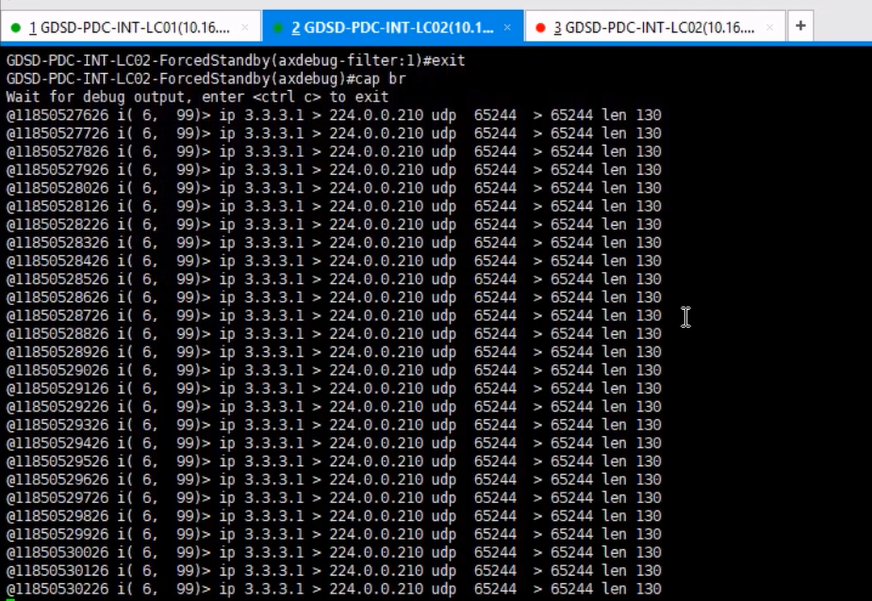Click timestamp @11850528526 line
The height and width of the screenshot is (601, 872).
(x=334, y=280)
